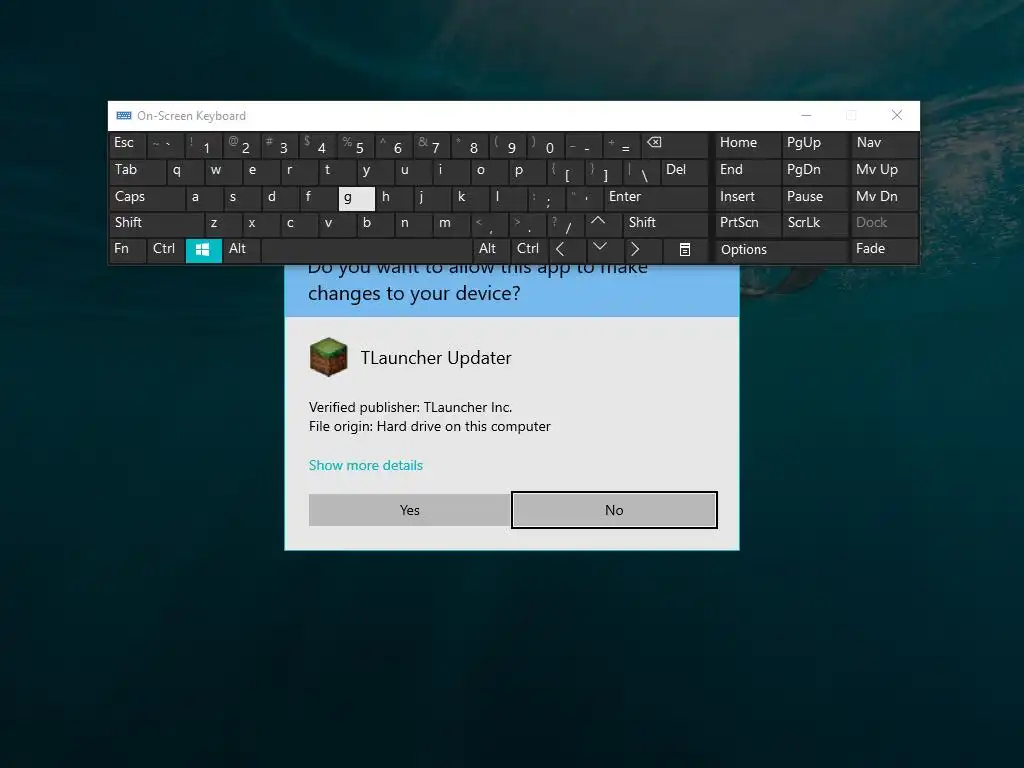Tap the equals plus key

point(622,144)
